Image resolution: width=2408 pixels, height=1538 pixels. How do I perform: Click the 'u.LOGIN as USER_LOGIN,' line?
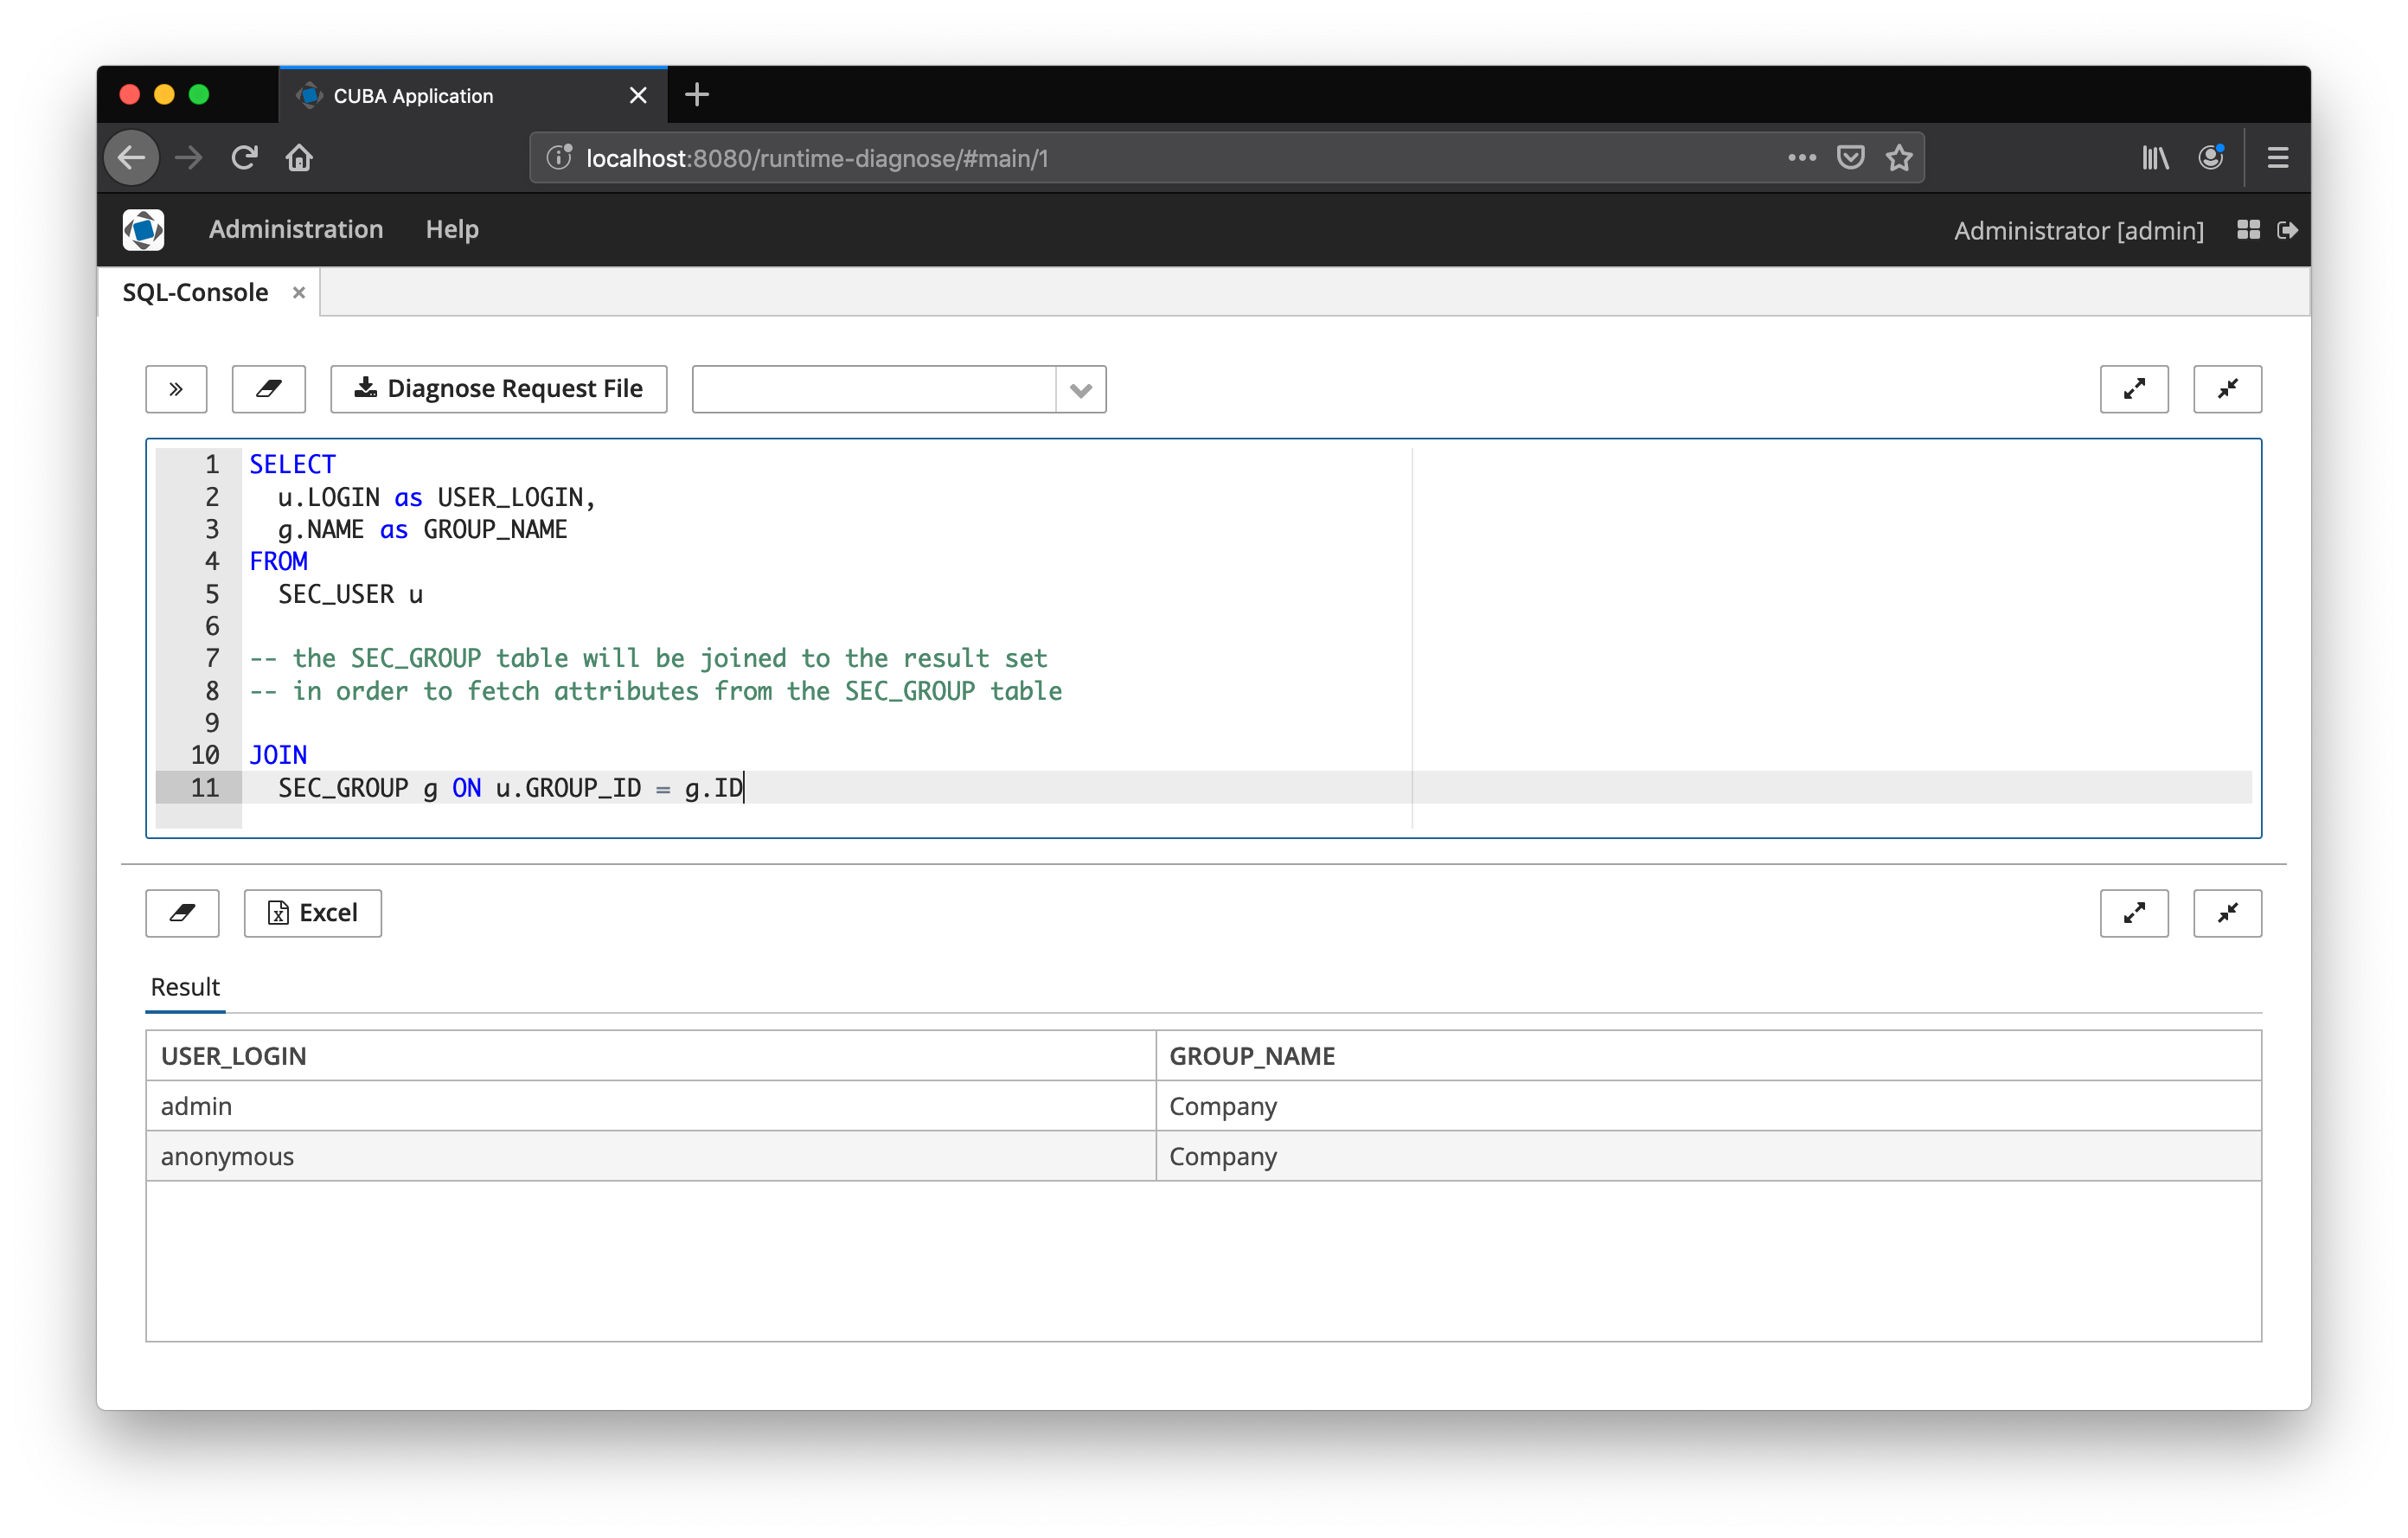(437, 497)
